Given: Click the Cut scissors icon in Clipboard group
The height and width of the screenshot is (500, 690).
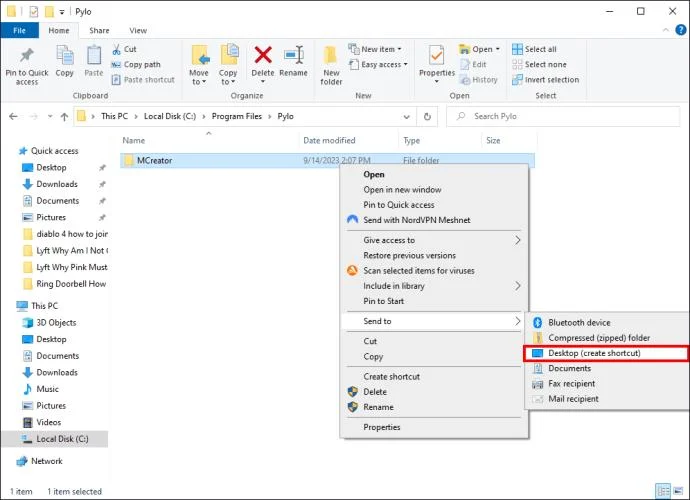Looking at the screenshot, I should pos(116,49).
